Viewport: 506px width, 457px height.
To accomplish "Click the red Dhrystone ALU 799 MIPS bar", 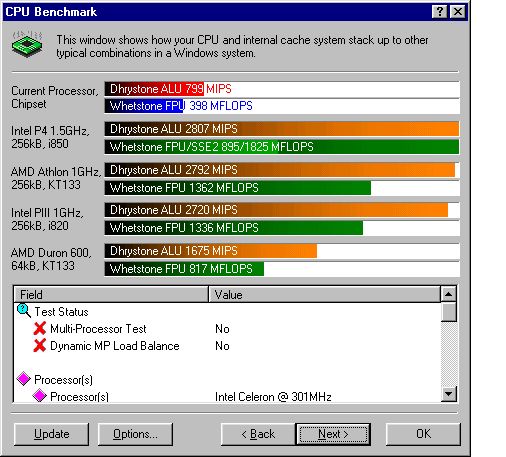I will coord(154,89).
